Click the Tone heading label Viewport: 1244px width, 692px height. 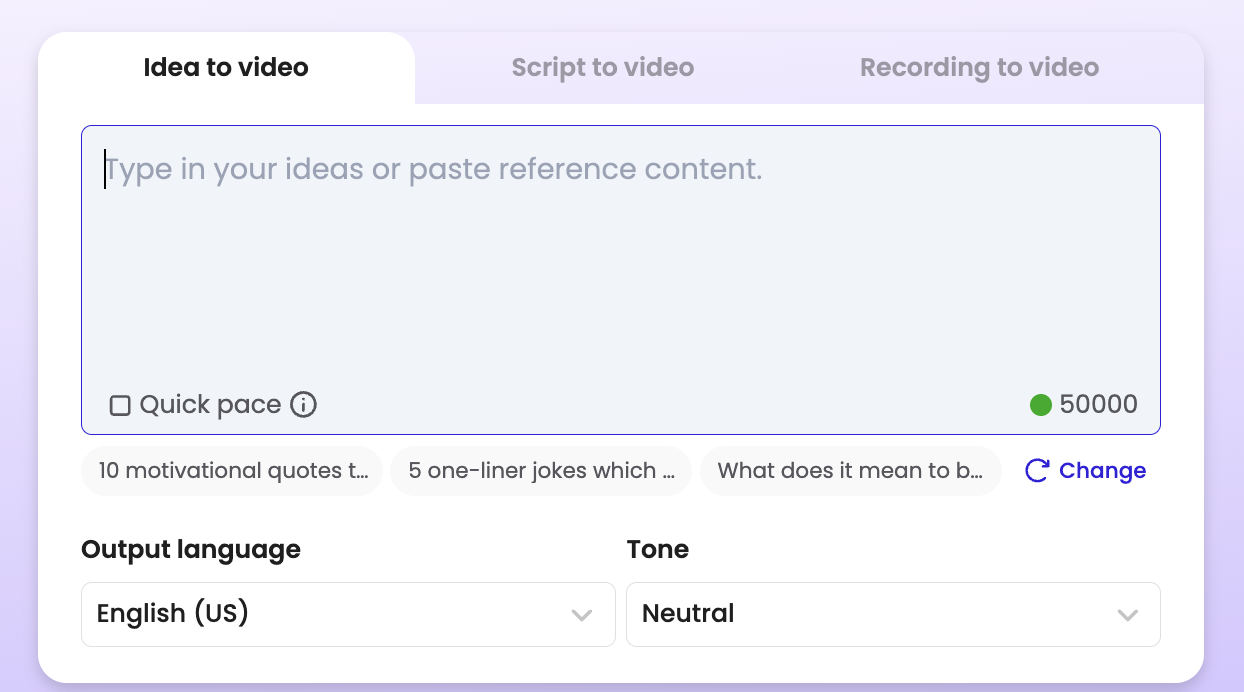pyautogui.click(x=657, y=550)
